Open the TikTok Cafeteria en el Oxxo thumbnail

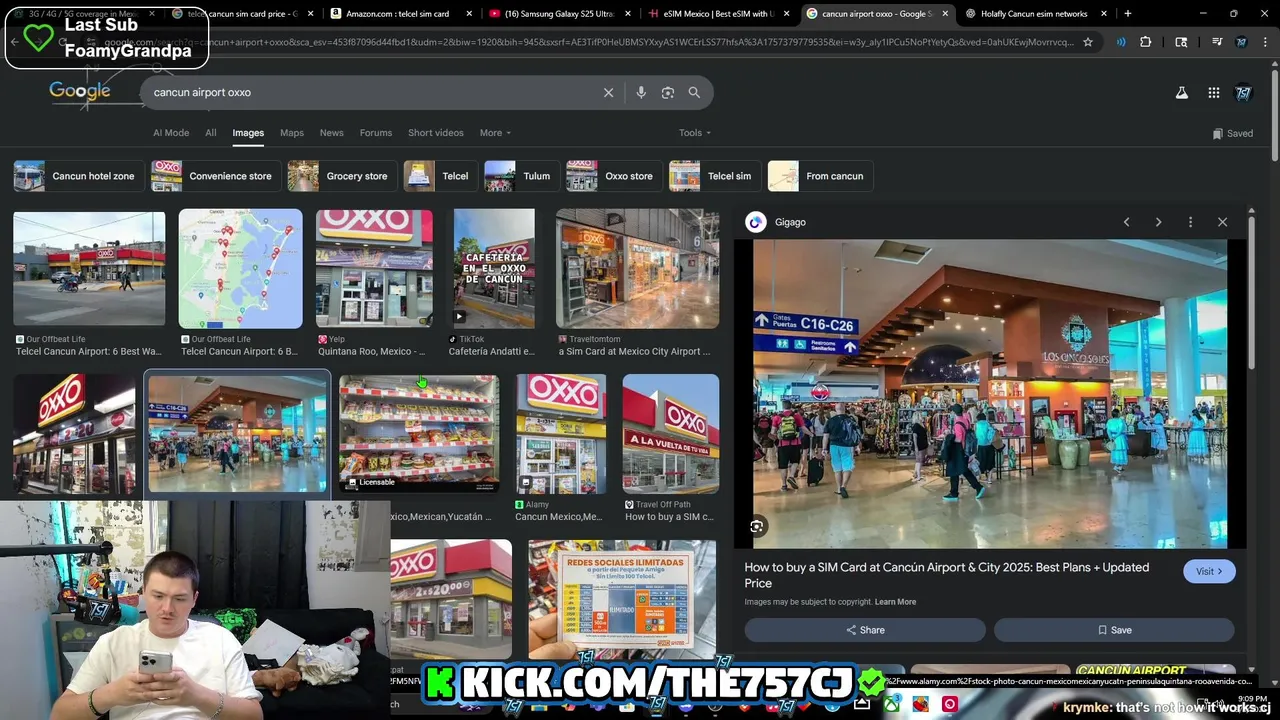click(x=494, y=269)
